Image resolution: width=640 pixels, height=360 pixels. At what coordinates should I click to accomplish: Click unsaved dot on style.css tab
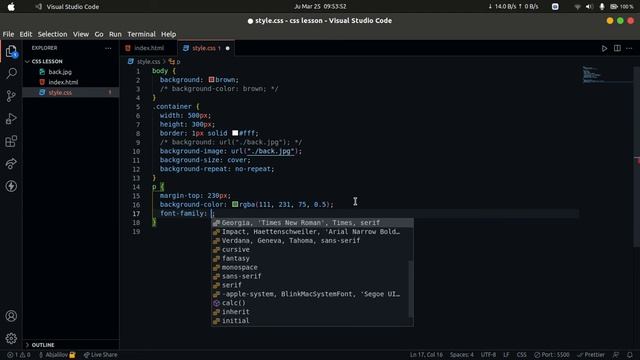(228, 48)
